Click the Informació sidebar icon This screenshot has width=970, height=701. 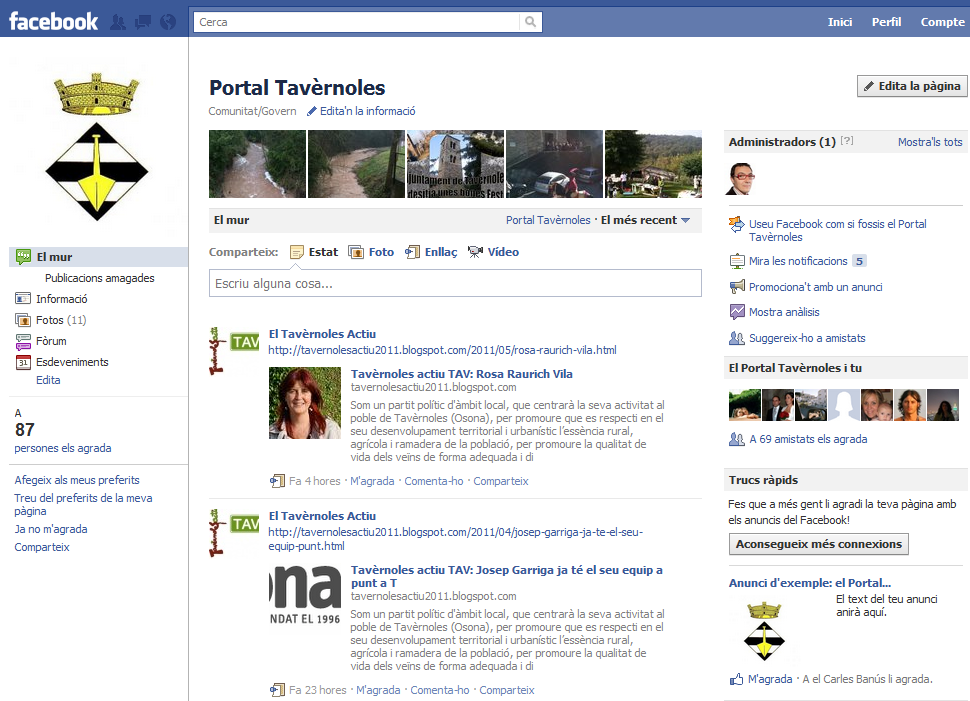tap(22, 299)
